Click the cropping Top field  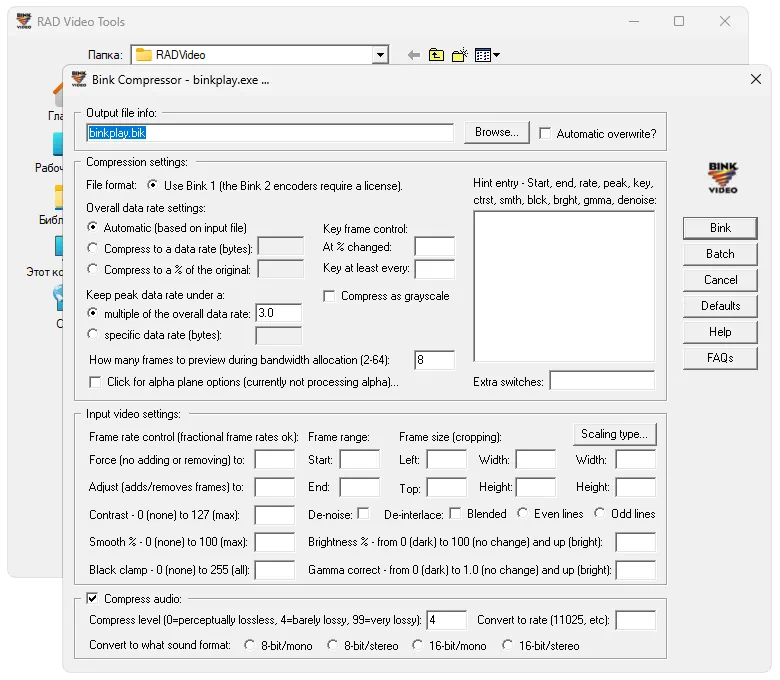point(447,487)
